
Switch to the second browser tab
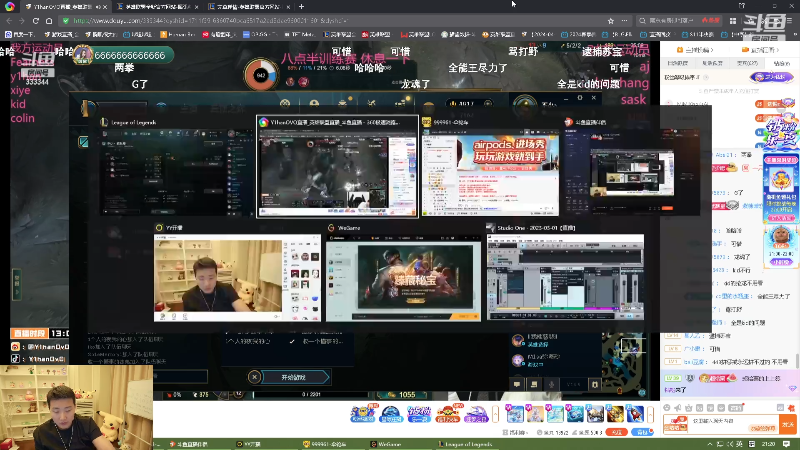[157, 7]
